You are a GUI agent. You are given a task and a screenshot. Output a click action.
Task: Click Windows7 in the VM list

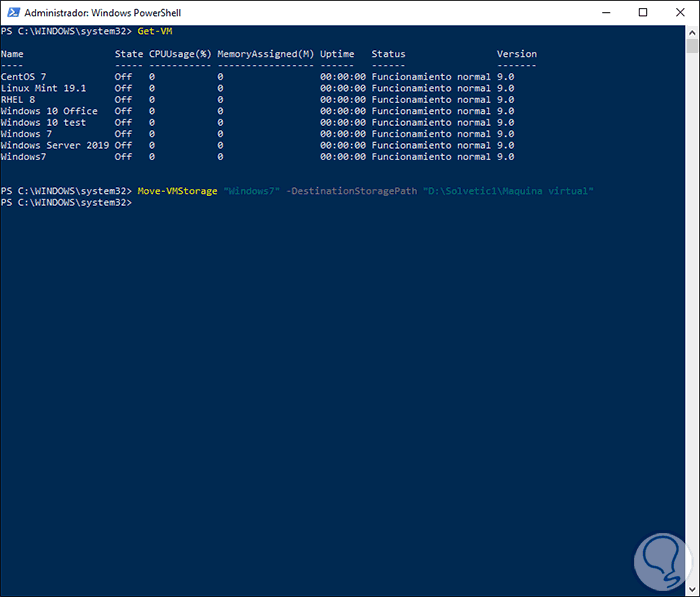(x=23, y=157)
